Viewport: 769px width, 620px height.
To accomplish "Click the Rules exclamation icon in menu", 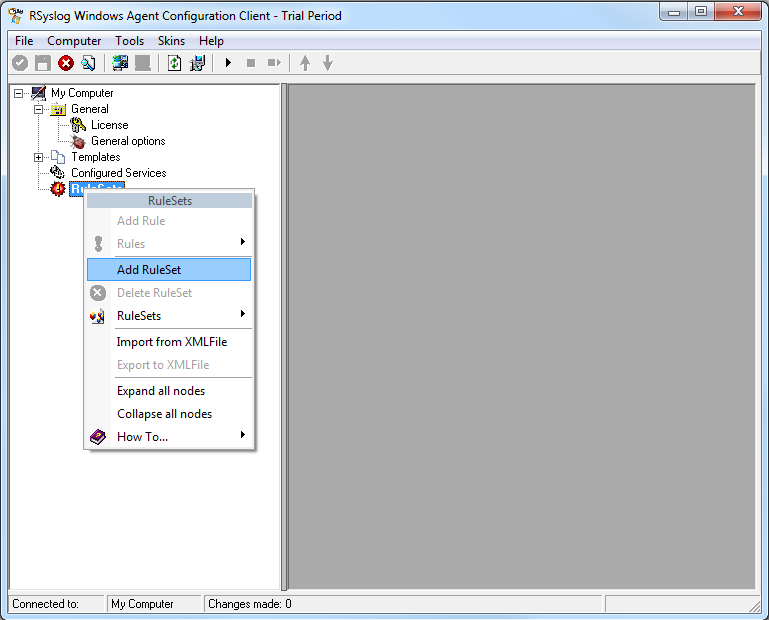I will (99, 243).
